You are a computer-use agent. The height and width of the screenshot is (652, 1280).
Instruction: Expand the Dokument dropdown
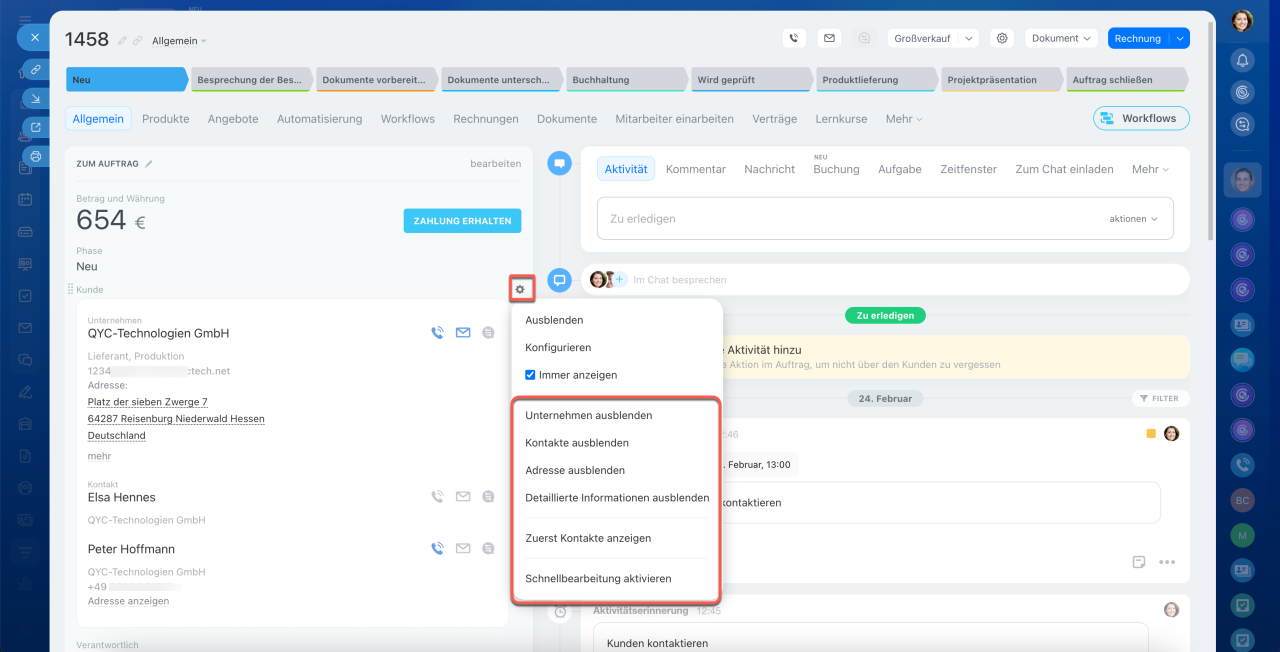(1061, 38)
